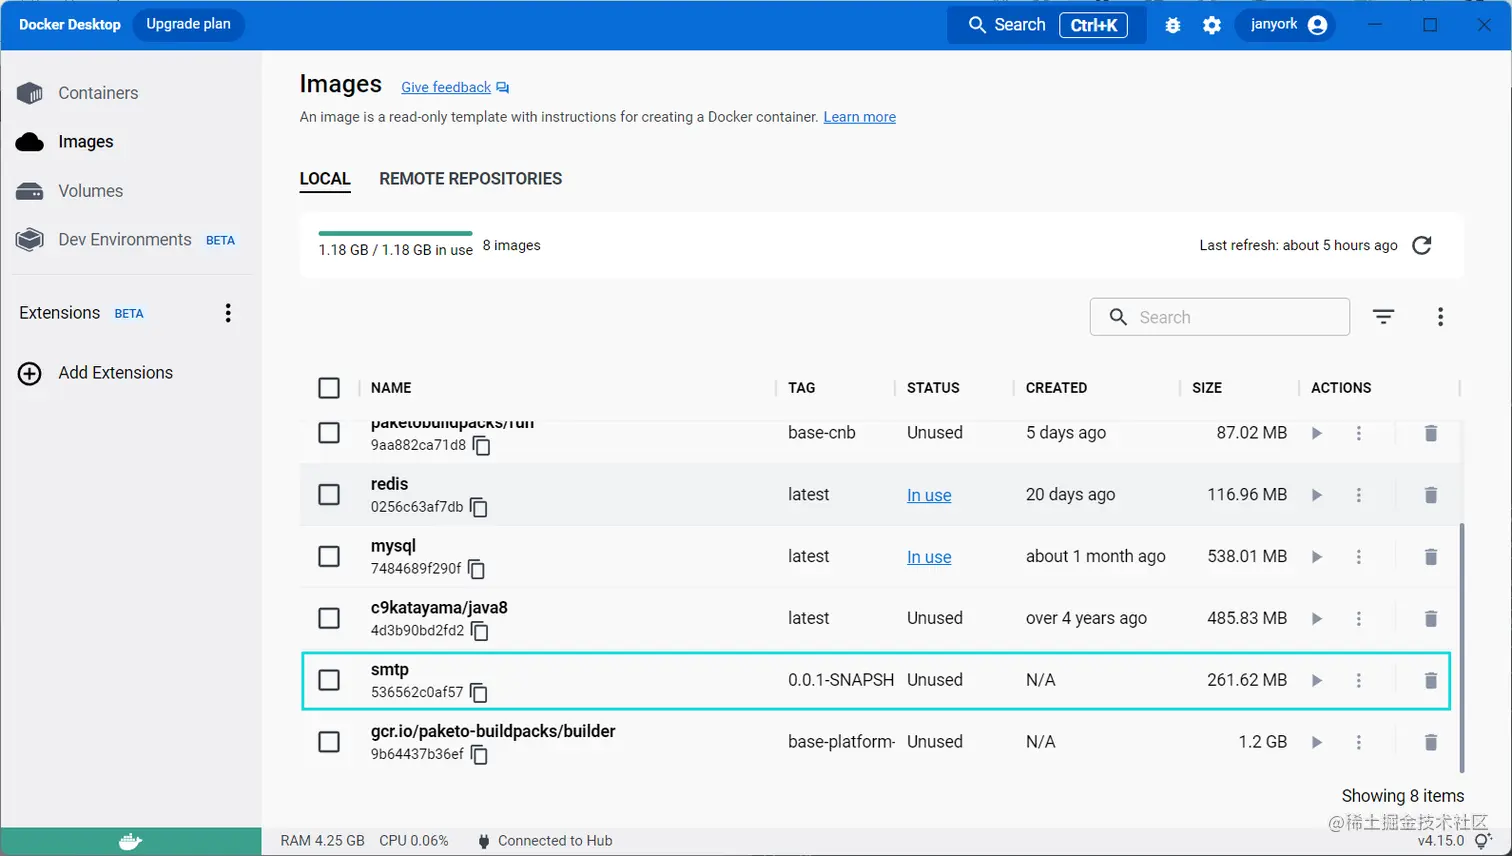Image resolution: width=1512 pixels, height=856 pixels.
Task: Click the Connected to Hub status
Action: click(x=545, y=841)
